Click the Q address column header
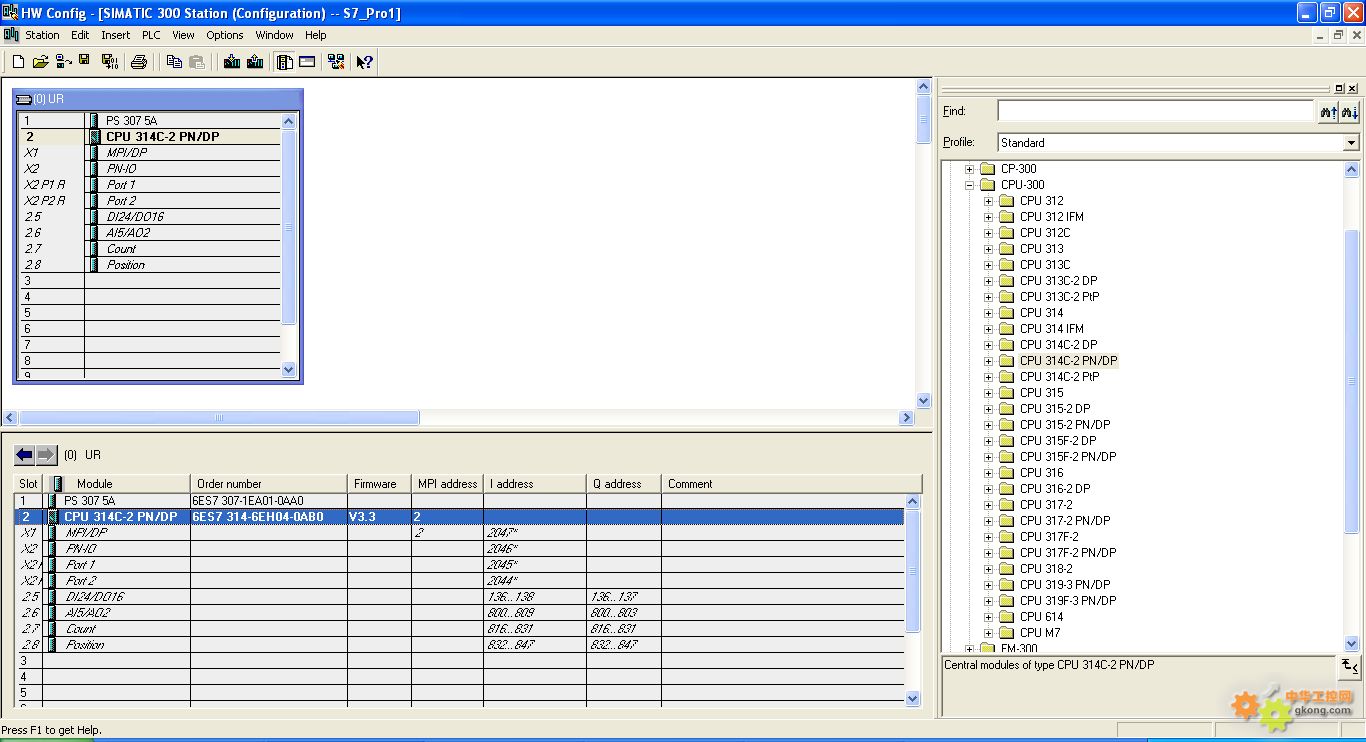This screenshot has width=1366, height=742. [x=624, y=484]
